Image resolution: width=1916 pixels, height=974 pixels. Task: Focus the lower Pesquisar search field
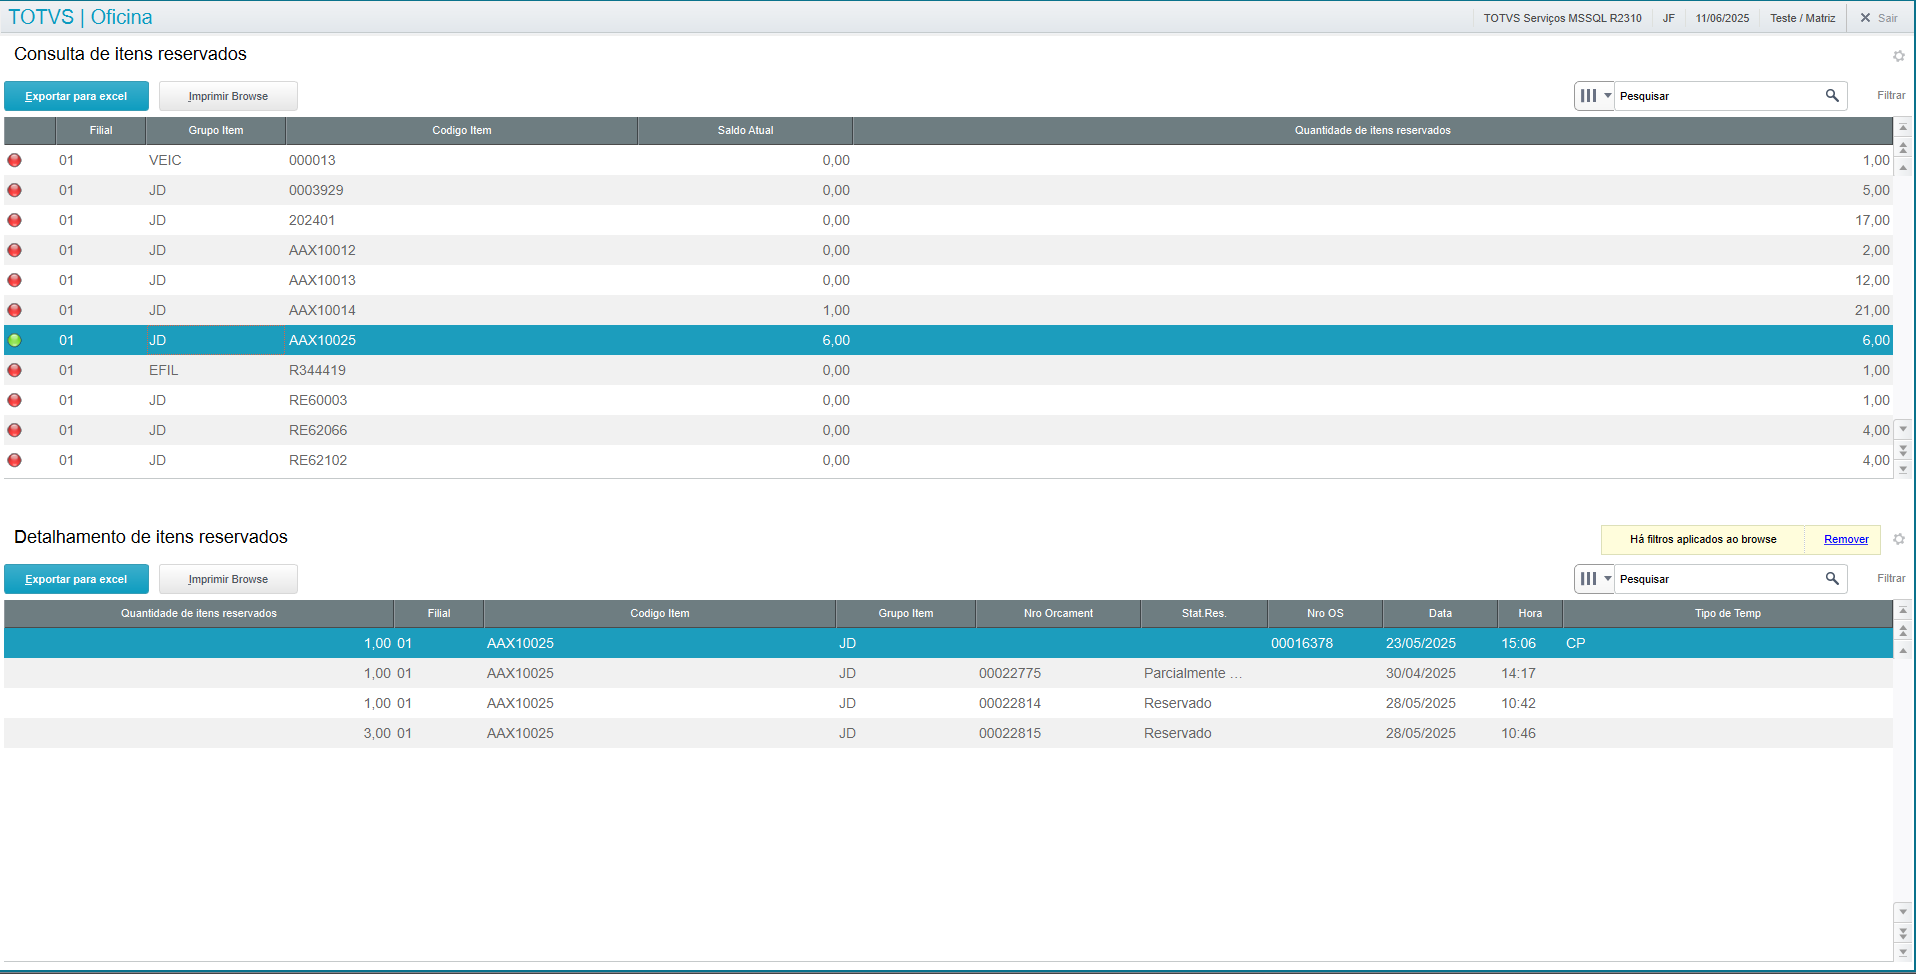tap(1719, 579)
